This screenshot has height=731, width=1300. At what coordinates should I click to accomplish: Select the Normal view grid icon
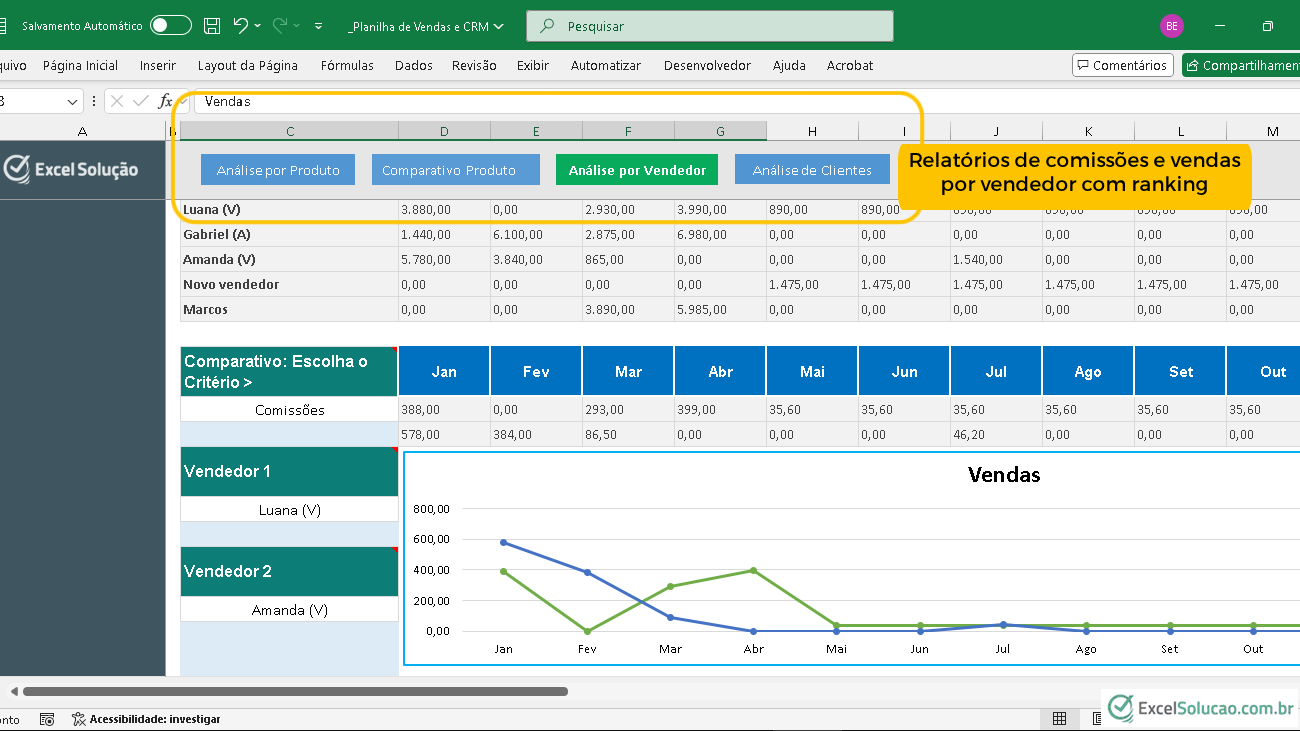coord(1059,719)
